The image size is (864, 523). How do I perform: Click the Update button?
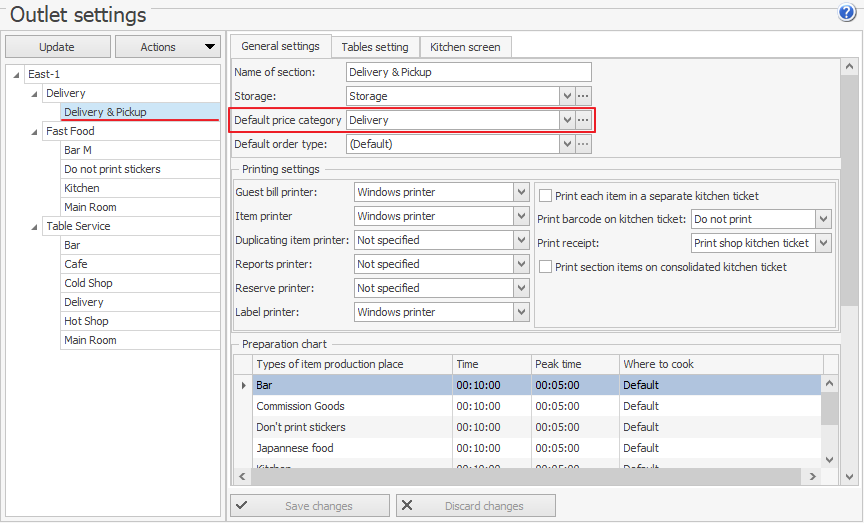(x=57, y=47)
